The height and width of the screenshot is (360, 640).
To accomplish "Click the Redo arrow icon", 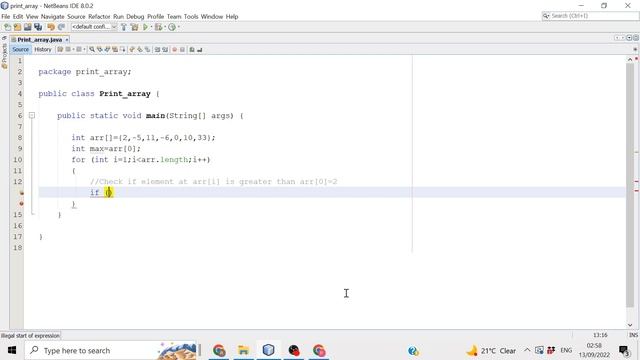I will point(62,27).
